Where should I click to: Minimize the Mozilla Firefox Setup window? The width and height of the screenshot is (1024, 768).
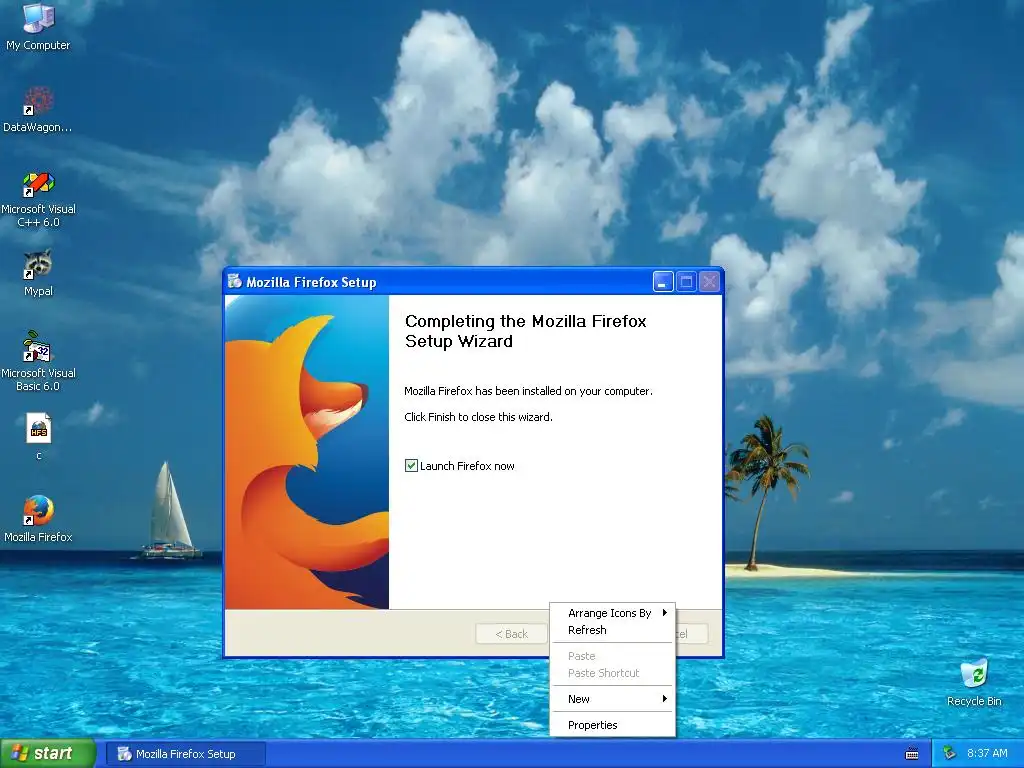[663, 282]
